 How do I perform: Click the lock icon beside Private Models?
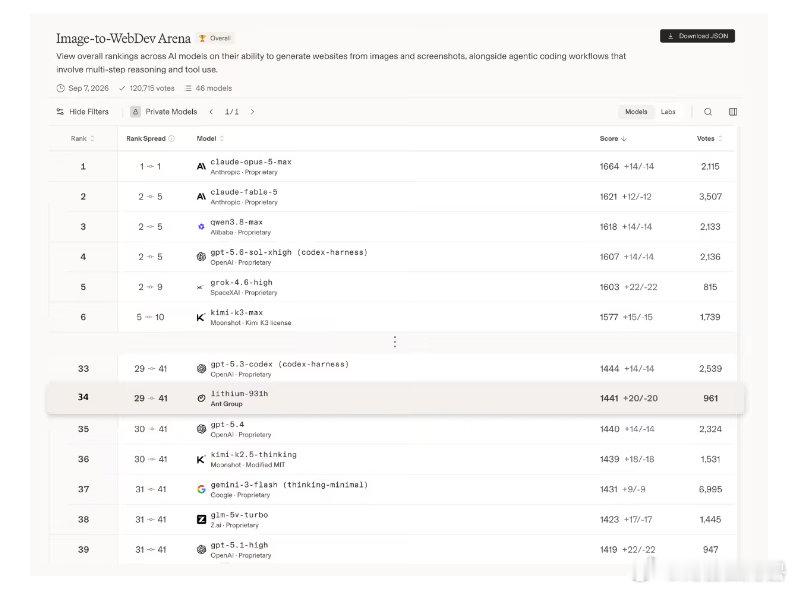tap(135, 112)
